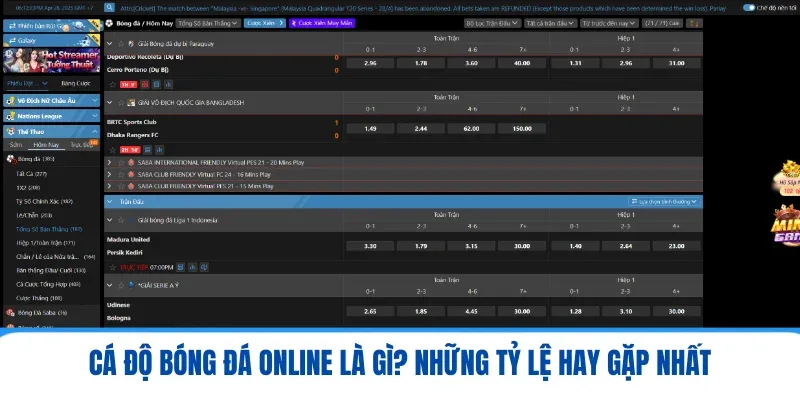
Task: Open red scoreboard icon for Cerro Porteno match
Action: pyautogui.click(x=145, y=85)
